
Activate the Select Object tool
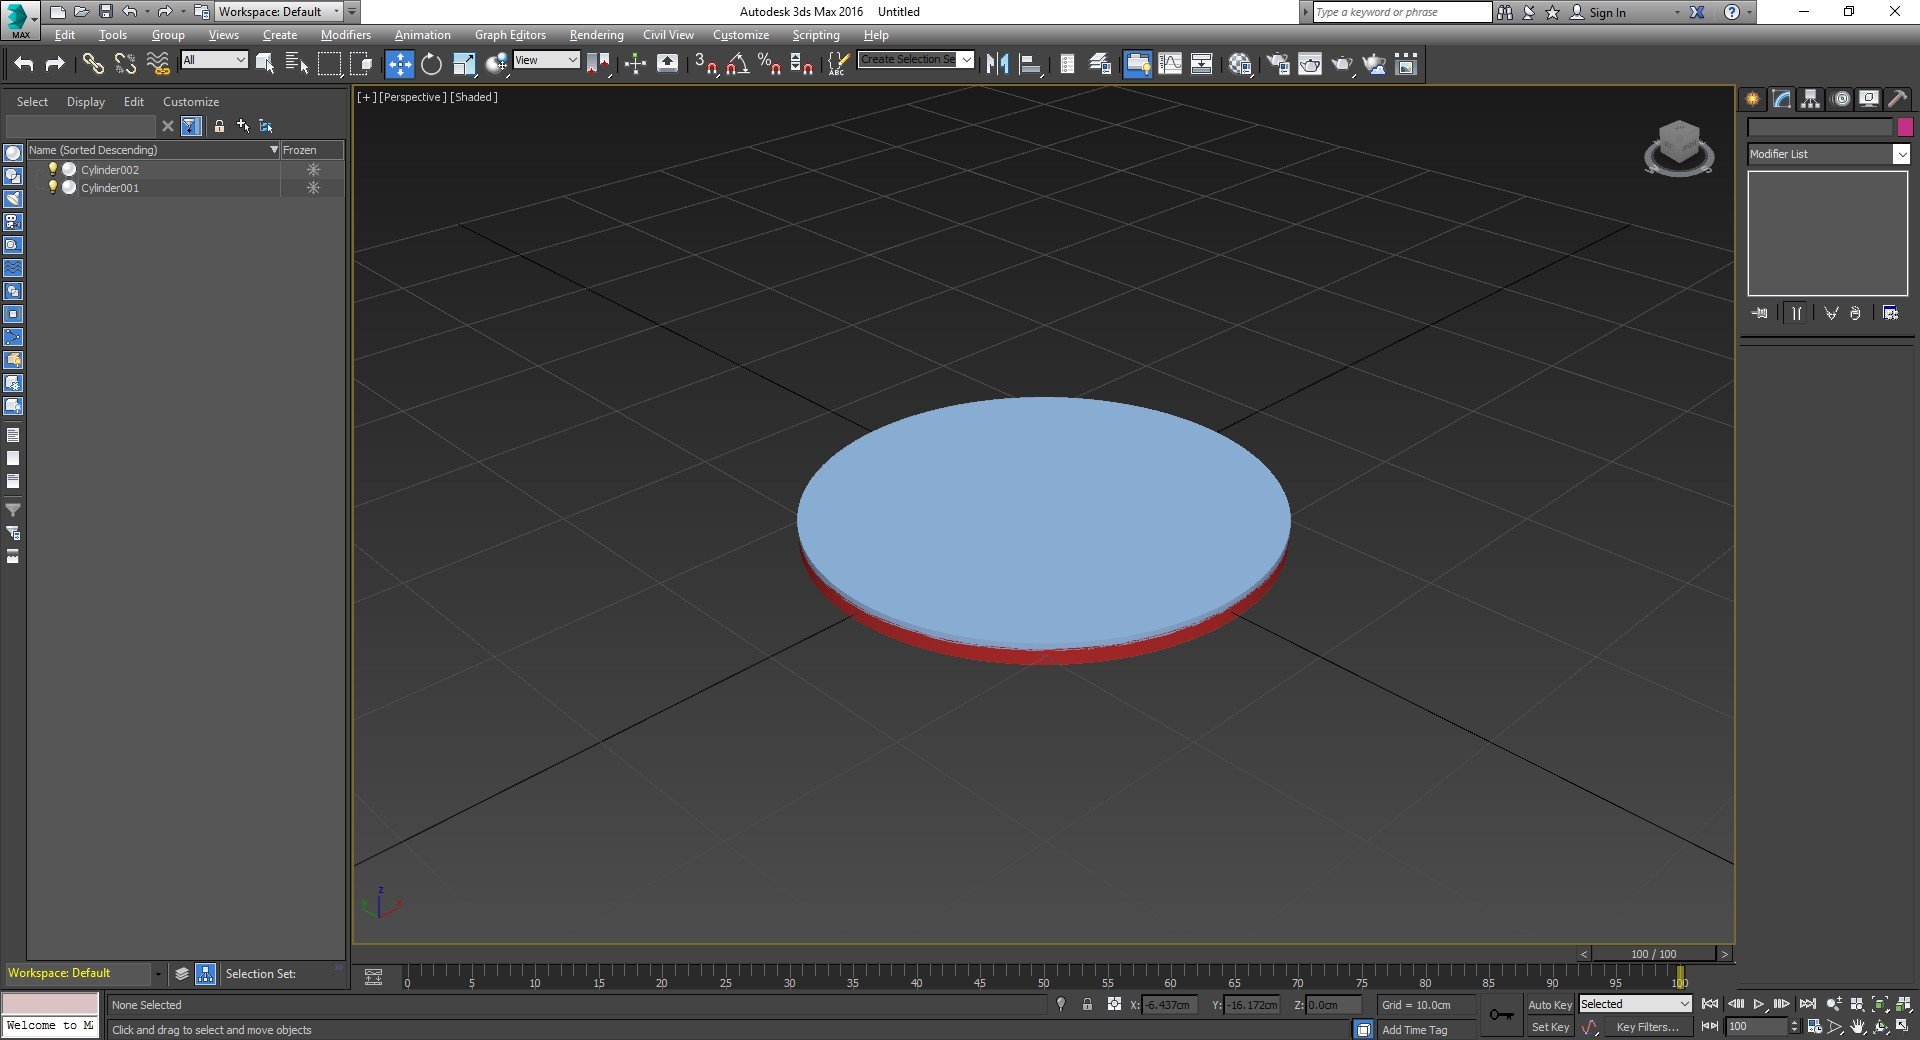(265, 64)
